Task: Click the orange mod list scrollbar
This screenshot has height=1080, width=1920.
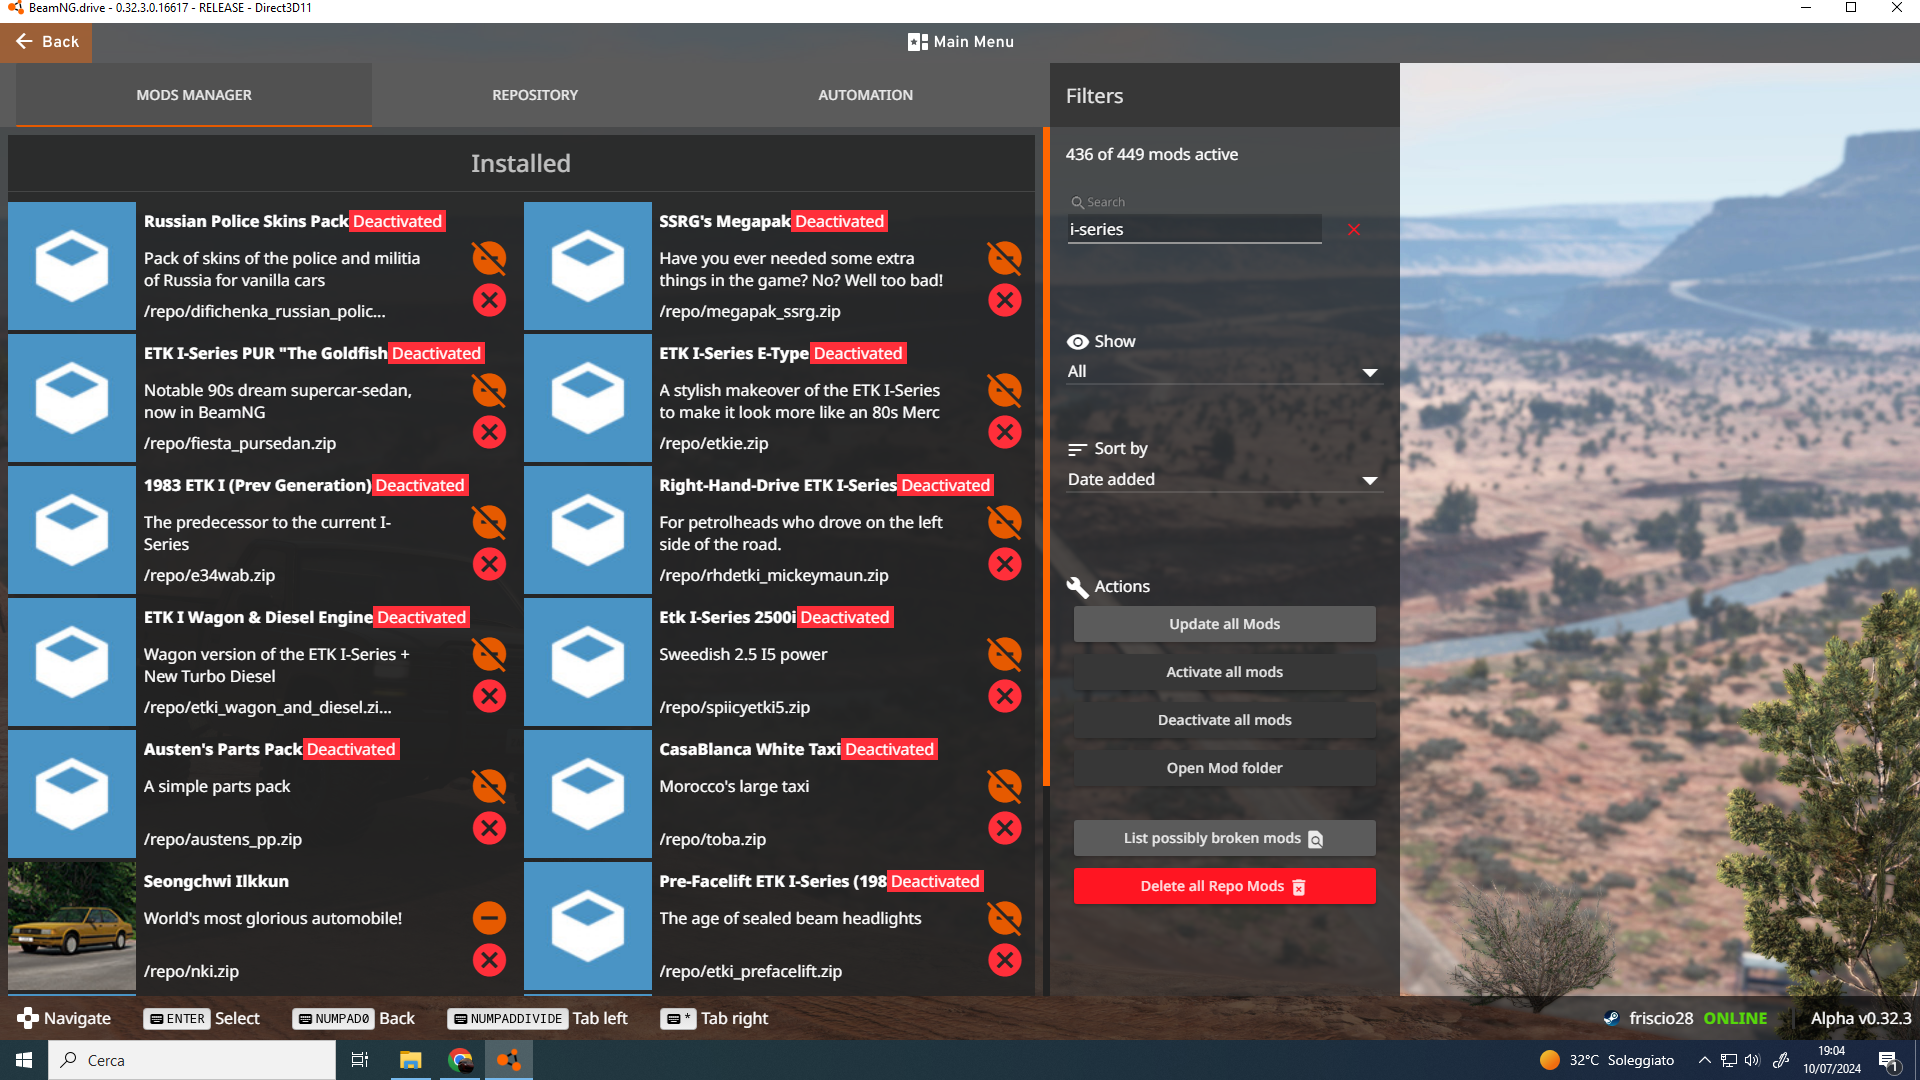Action: tap(1046, 455)
